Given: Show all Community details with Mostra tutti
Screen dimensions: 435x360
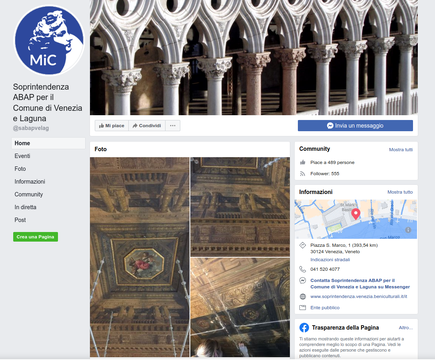Looking at the screenshot, I should (401, 150).
